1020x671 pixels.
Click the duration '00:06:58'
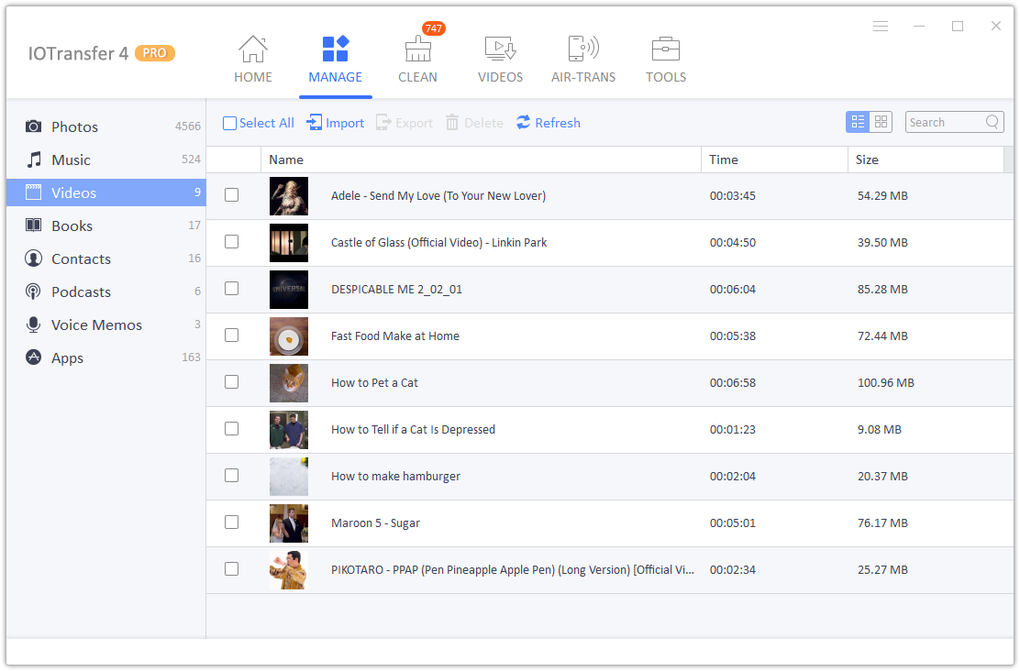coord(732,383)
